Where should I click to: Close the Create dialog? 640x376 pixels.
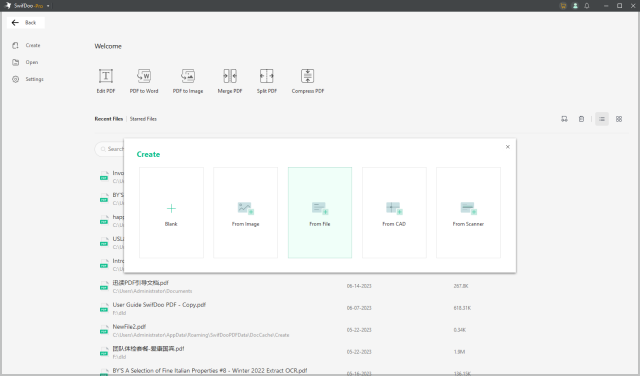[508, 147]
